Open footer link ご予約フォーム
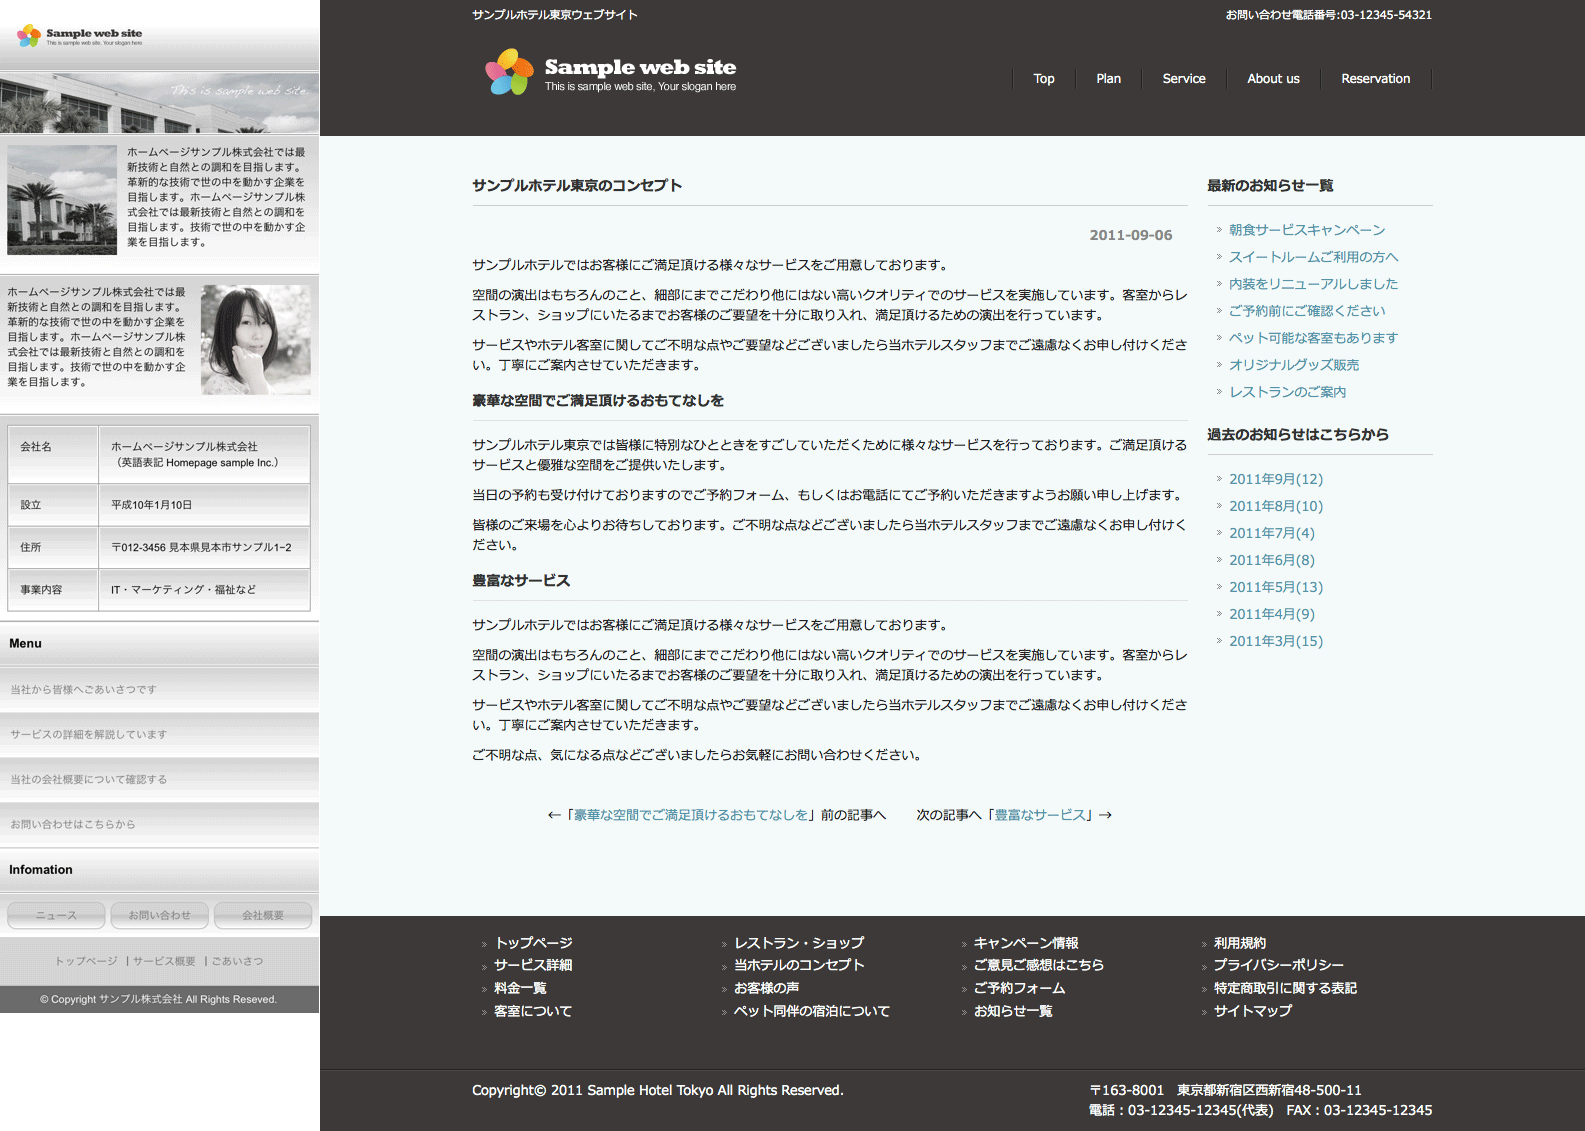Screen dimensions: 1585x1131 pos(1019,988)
